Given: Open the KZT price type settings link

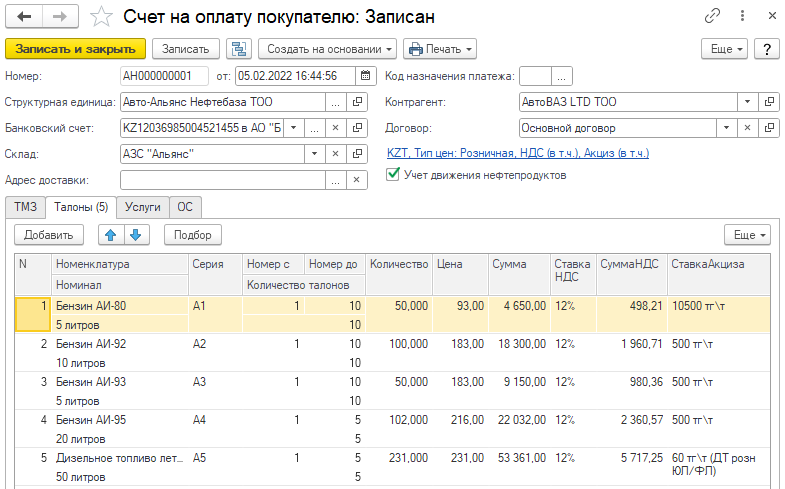Looking at the screenshot, I should 517,153.
